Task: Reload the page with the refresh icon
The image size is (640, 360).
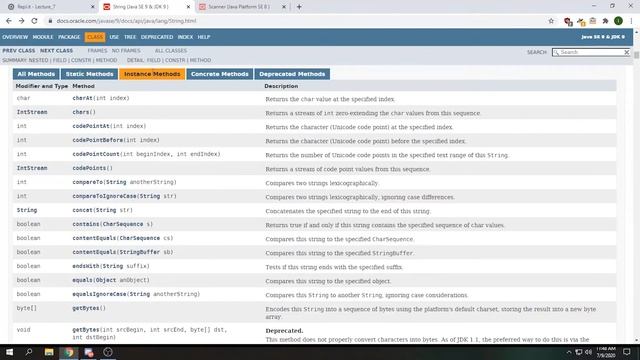Action: tap(34, 21)
